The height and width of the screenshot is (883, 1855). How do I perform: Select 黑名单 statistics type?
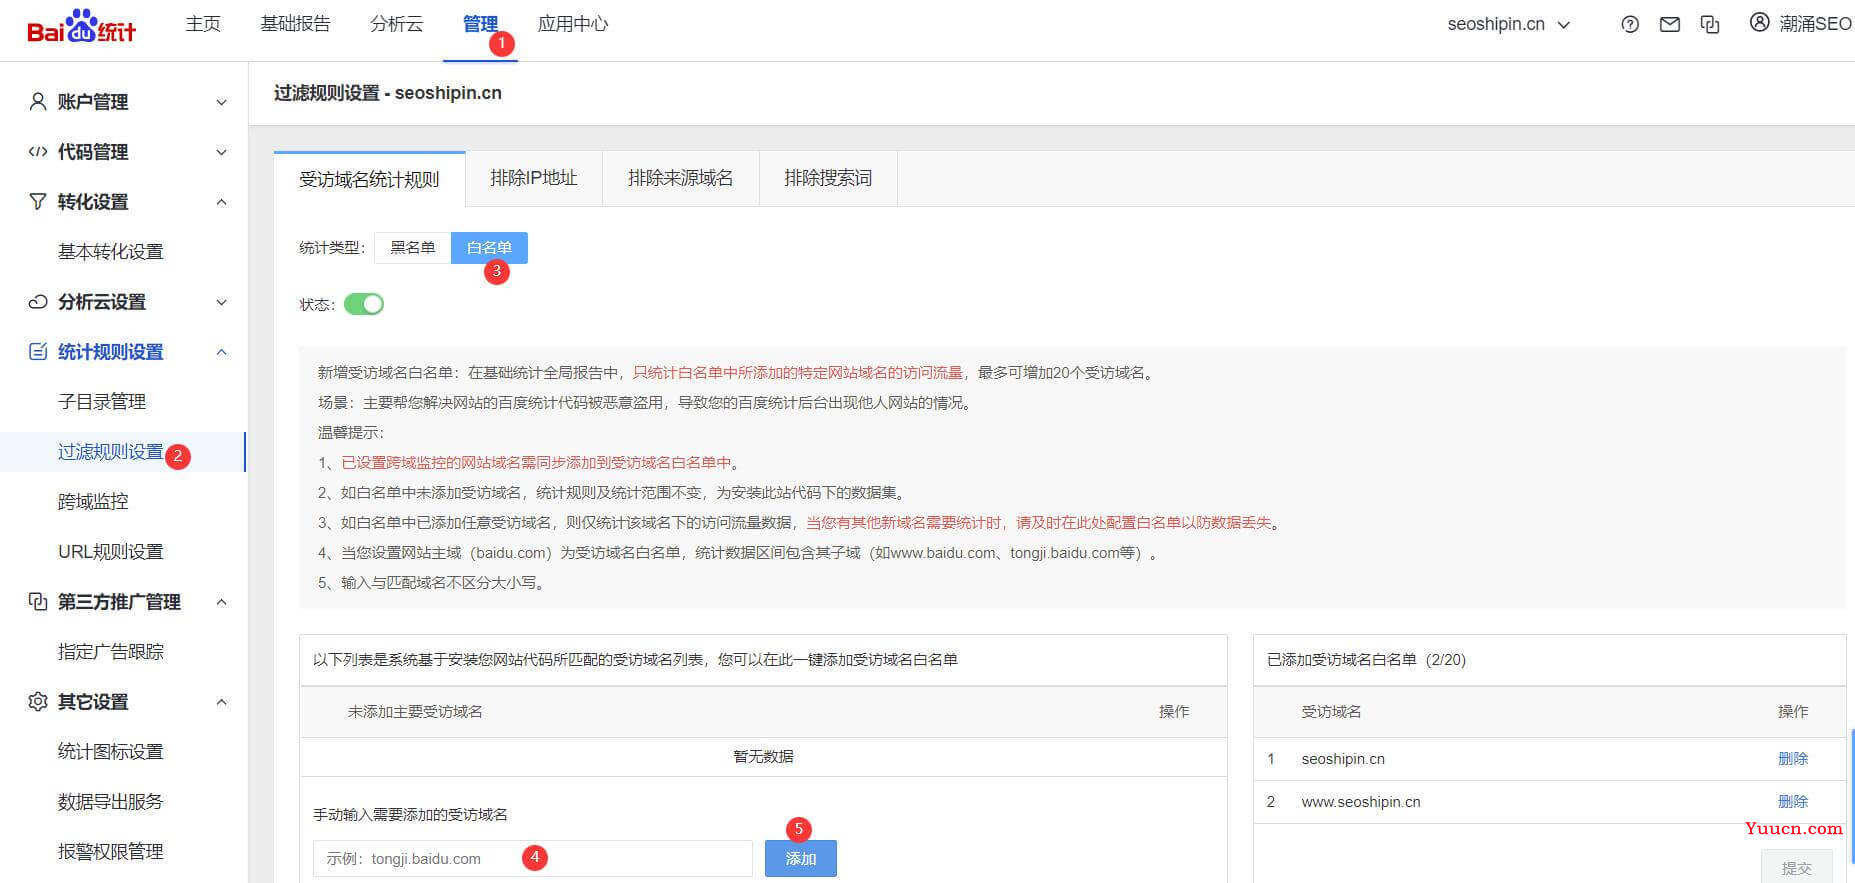pos(413,248)
